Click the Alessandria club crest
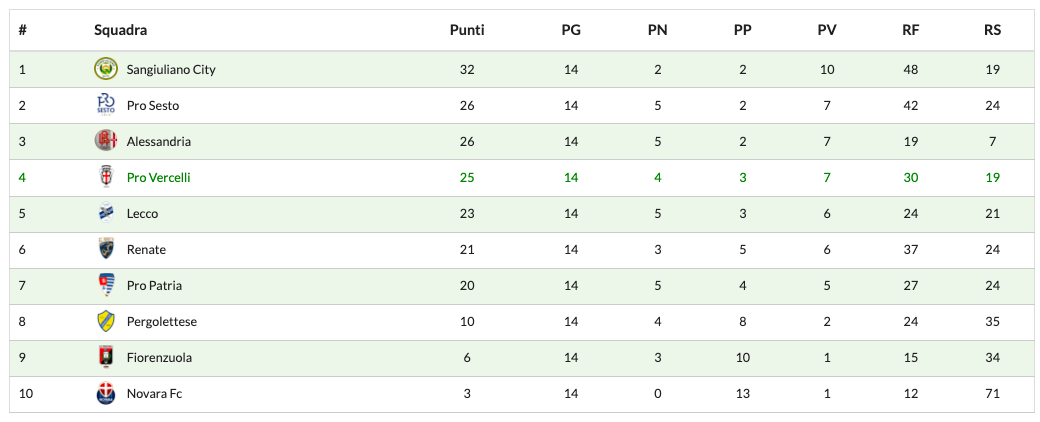 tap(106, 141)
